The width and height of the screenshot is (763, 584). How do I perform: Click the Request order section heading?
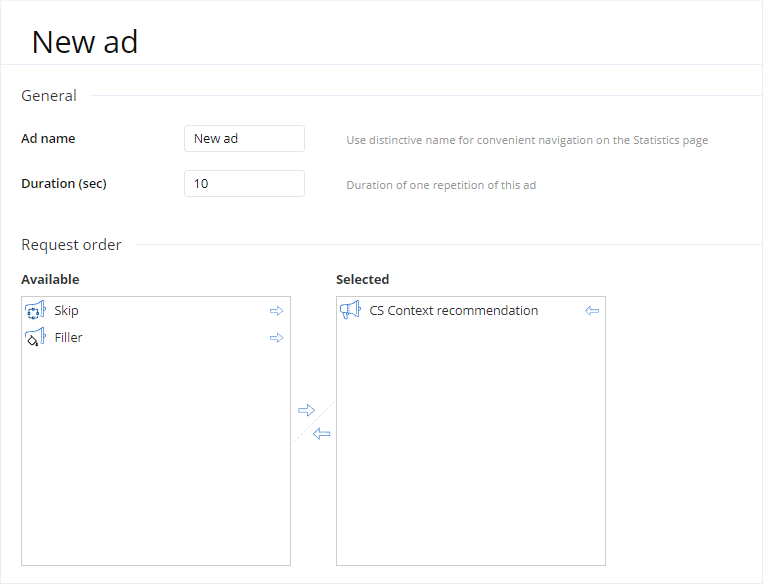[x=71, y=244]
